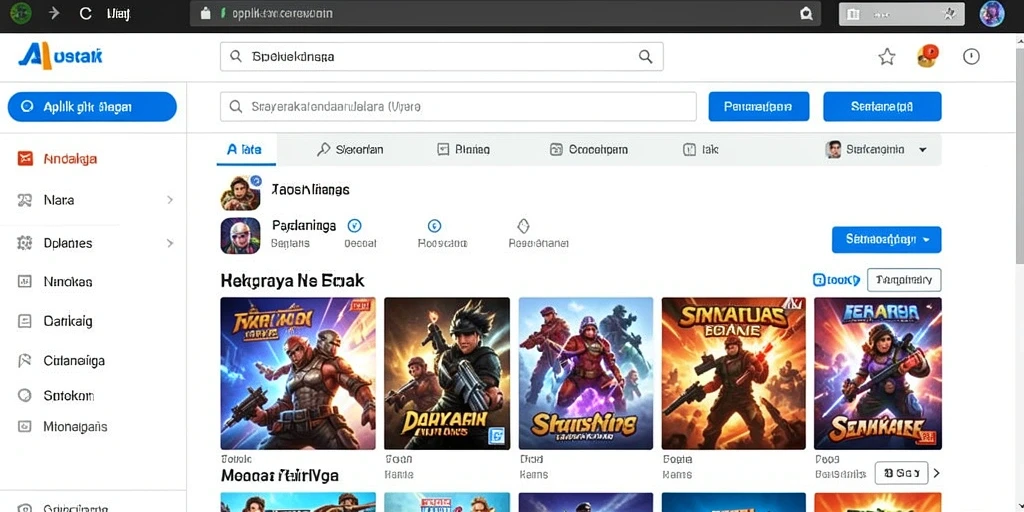Click the green browser icon at top-left corner
This screenshot has height=512, width=1024.
click(21, 14)
